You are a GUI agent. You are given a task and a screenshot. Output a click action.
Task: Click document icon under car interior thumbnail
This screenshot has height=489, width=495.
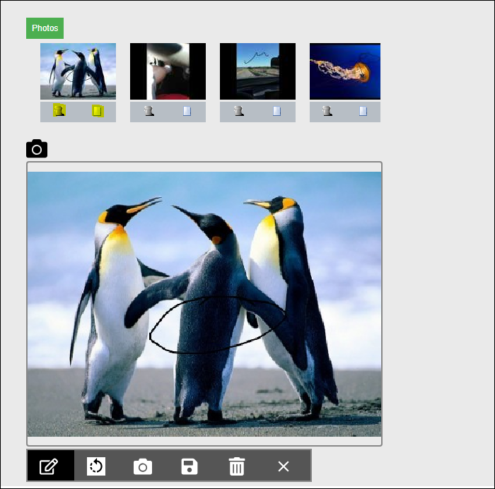[x=187, y=111]
